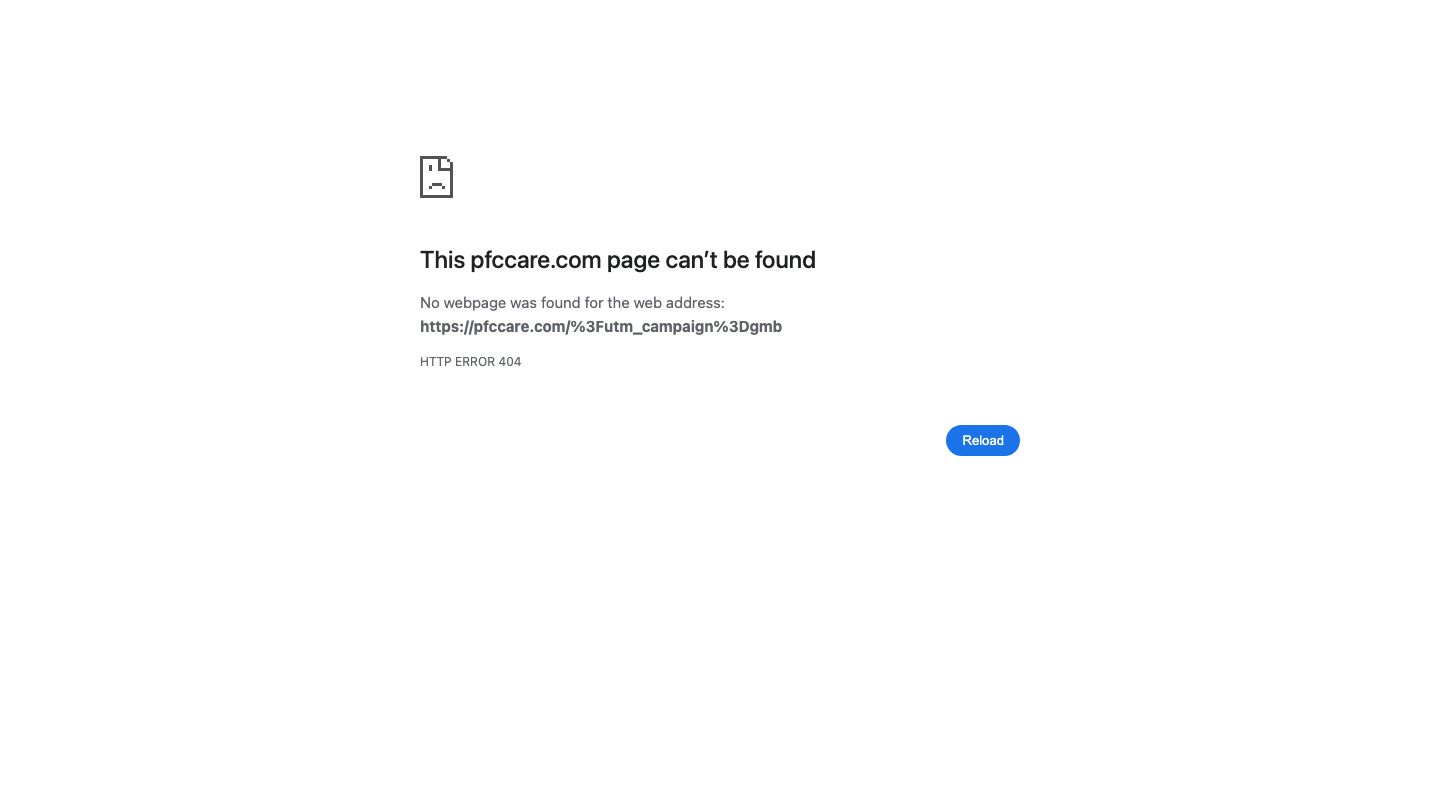Click the blue Reload button

tap(983, 440)
